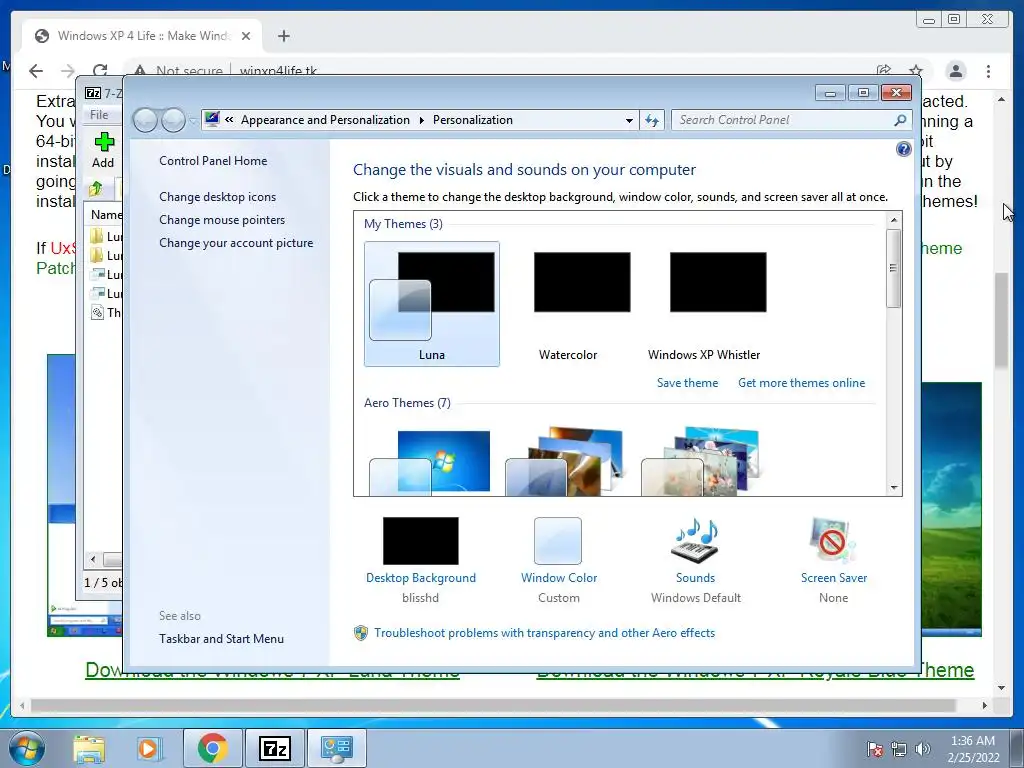Viewport: 1024px width, 768px height.
Task: Switch to 7-Zip taskbar button
Action: pyautogui.click(x=274, y=748)
